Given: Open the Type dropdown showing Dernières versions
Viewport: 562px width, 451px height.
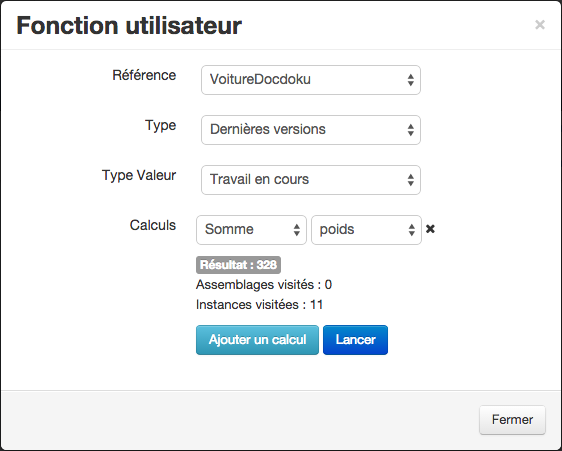Looking at the screenshot, I should click(311, 130).
